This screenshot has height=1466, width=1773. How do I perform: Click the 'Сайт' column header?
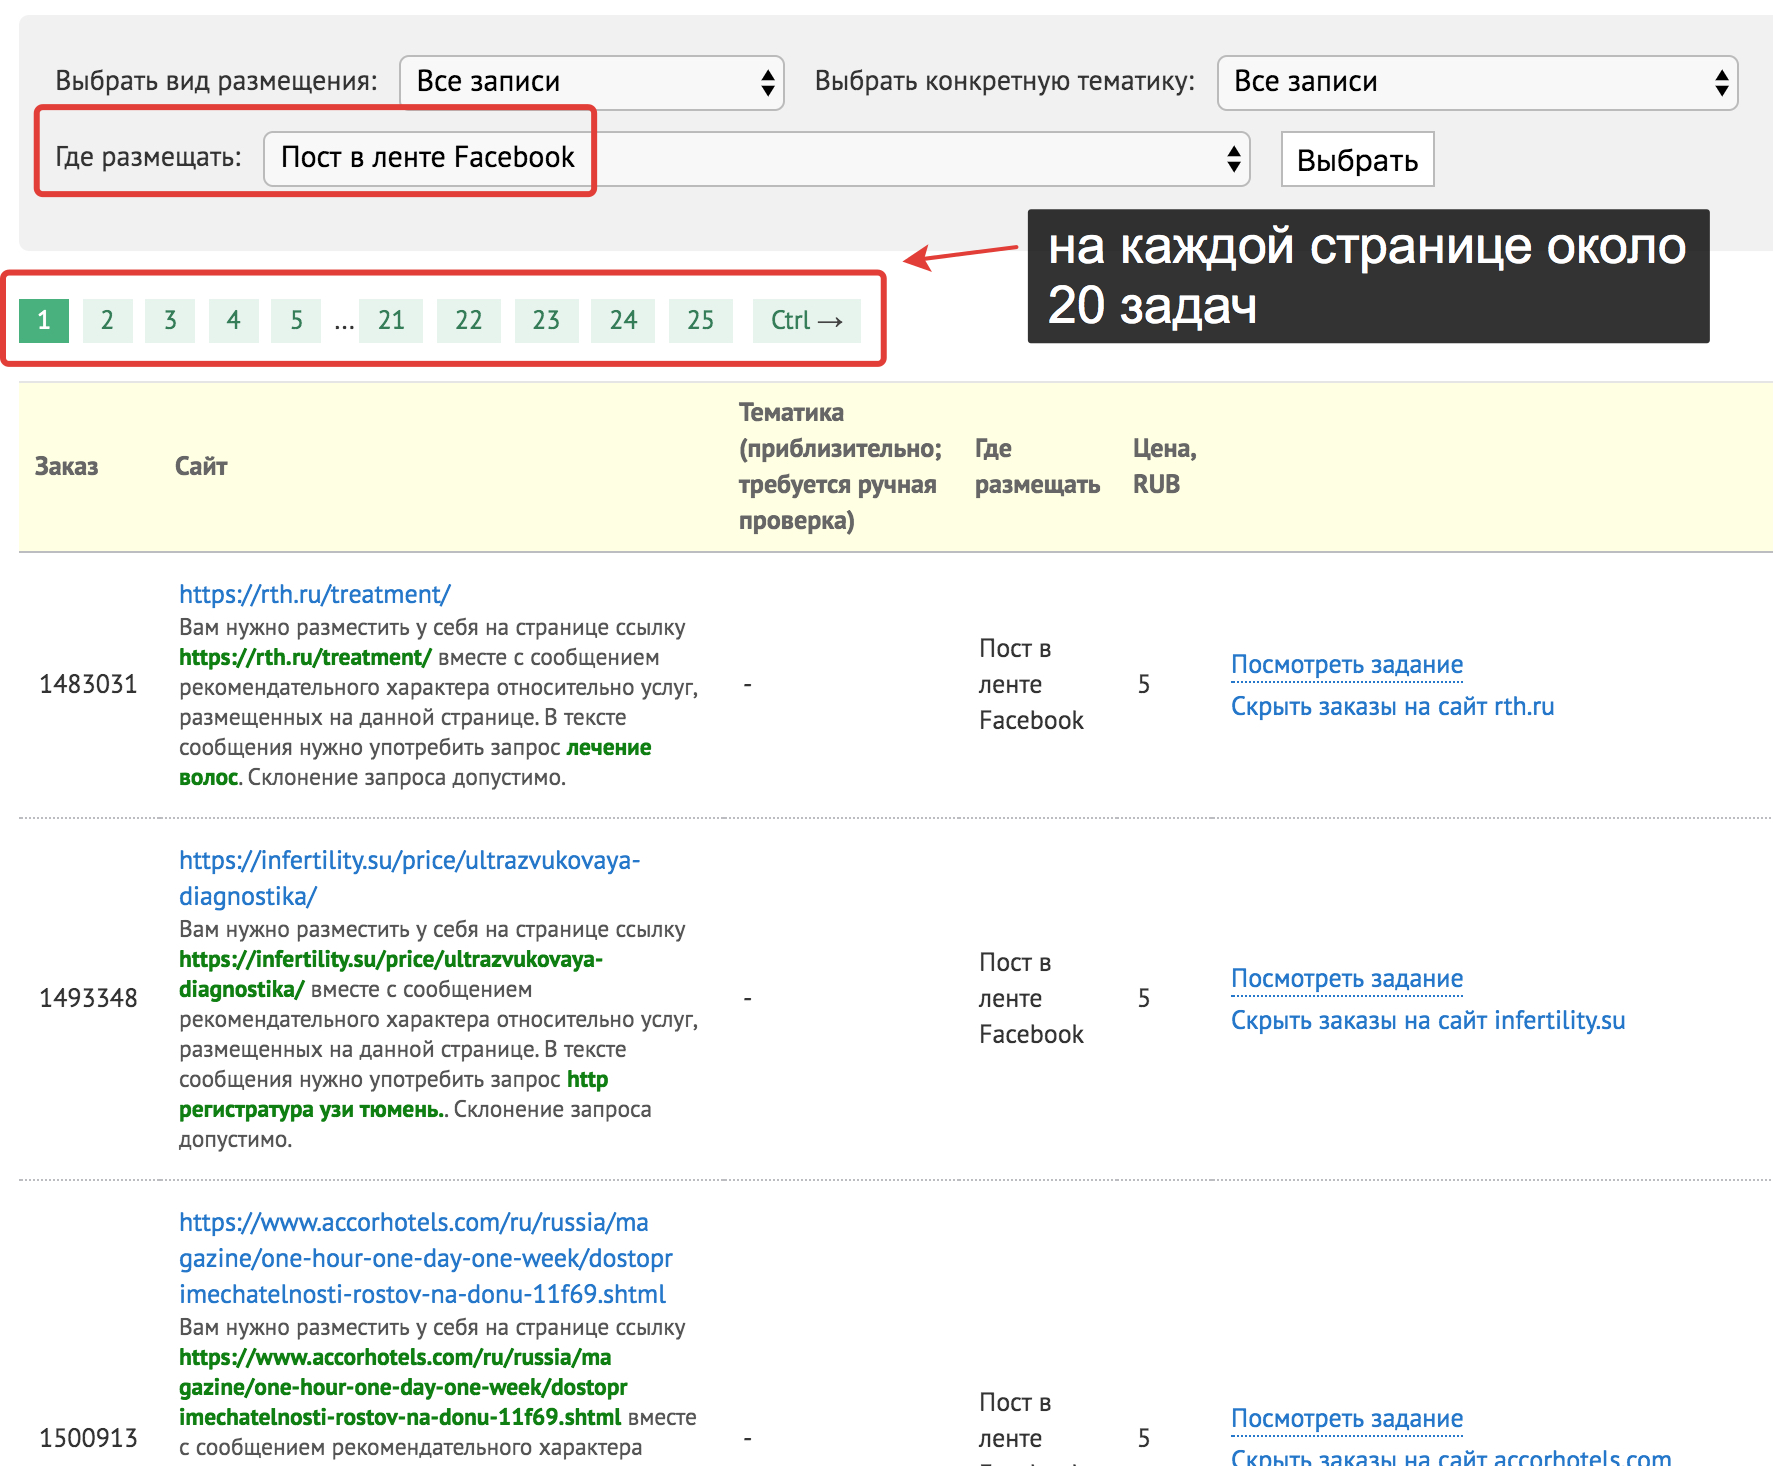point(201,467)
